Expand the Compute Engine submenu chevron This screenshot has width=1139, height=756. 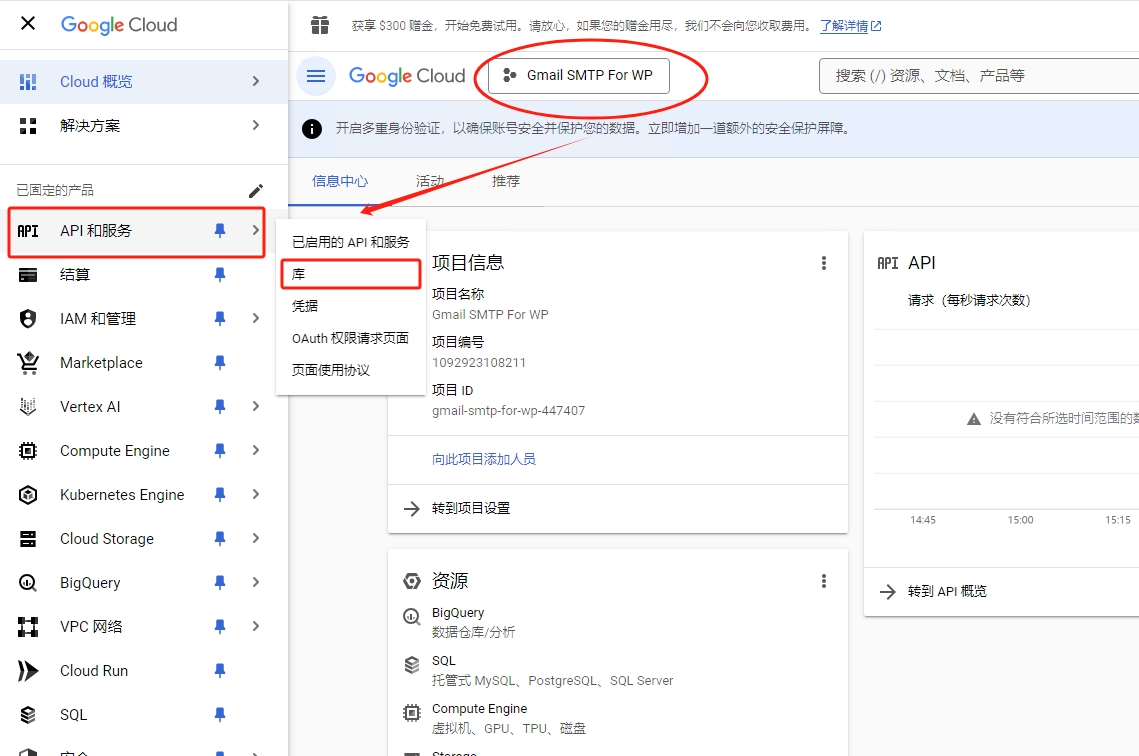pos(256,450)
